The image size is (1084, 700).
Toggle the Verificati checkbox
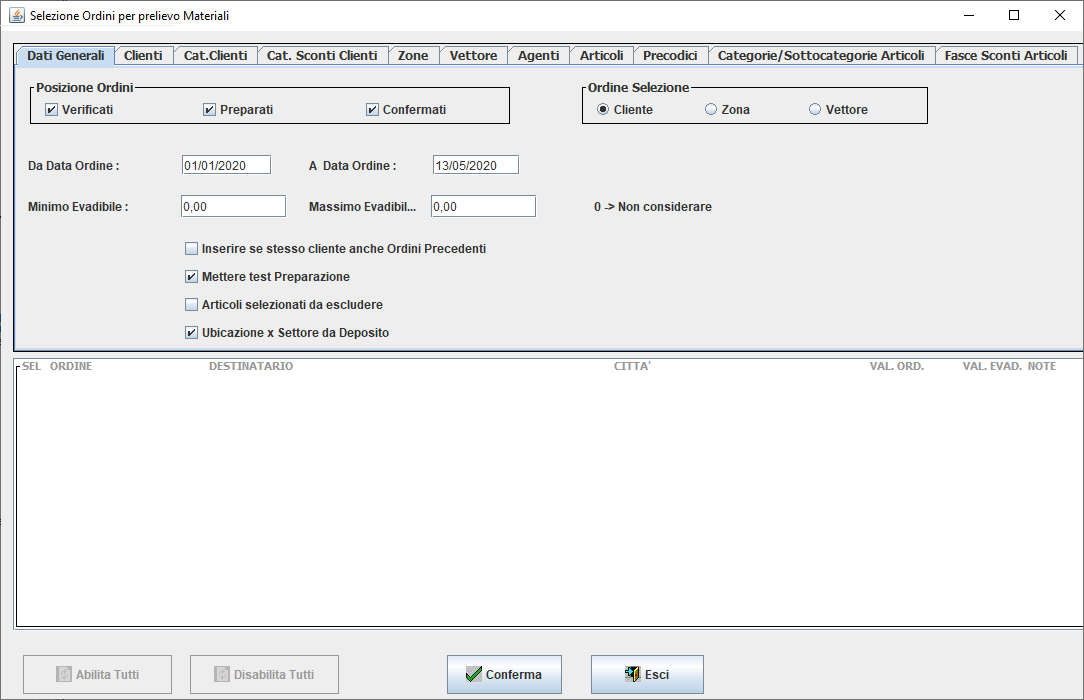tap(52, 110)
